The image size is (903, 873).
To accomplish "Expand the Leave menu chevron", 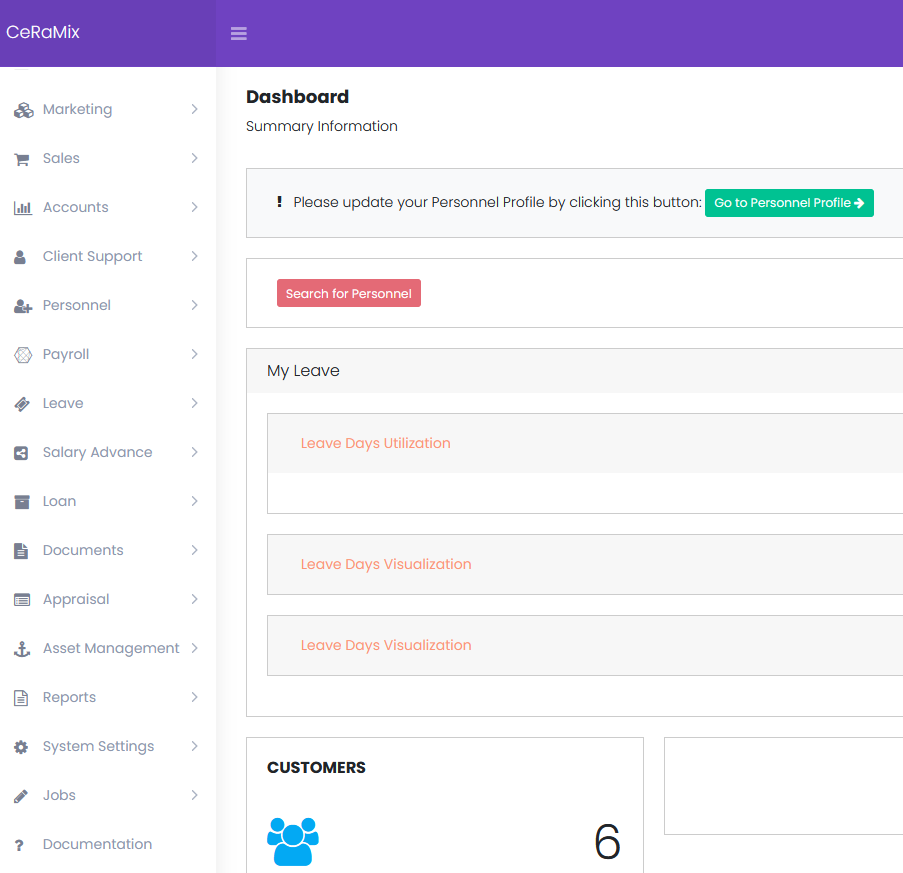I will point(195,403).
